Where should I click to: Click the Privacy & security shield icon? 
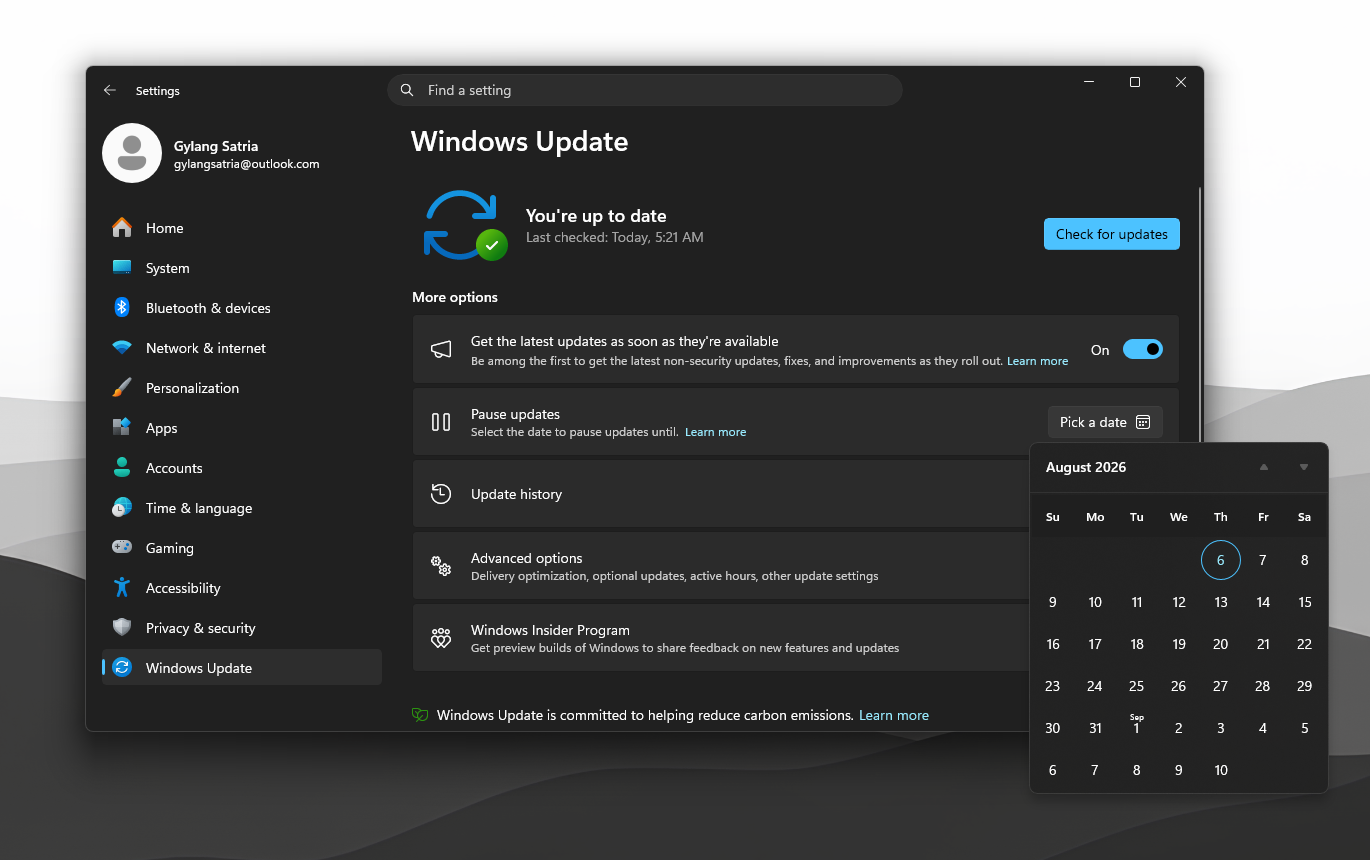[x=122, y=628]
